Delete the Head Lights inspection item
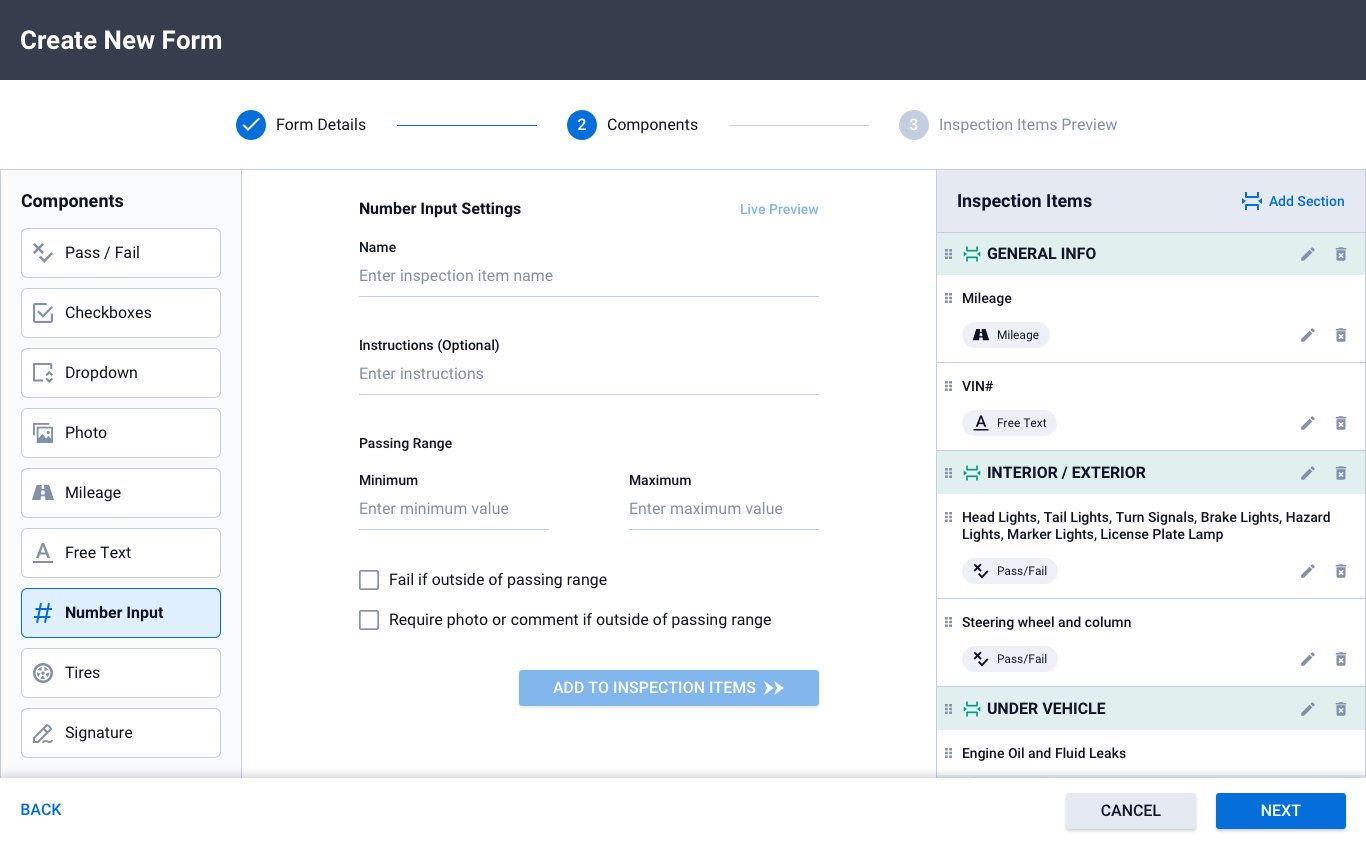This screenshot has width=1366, height=844. click(1341, 571)
